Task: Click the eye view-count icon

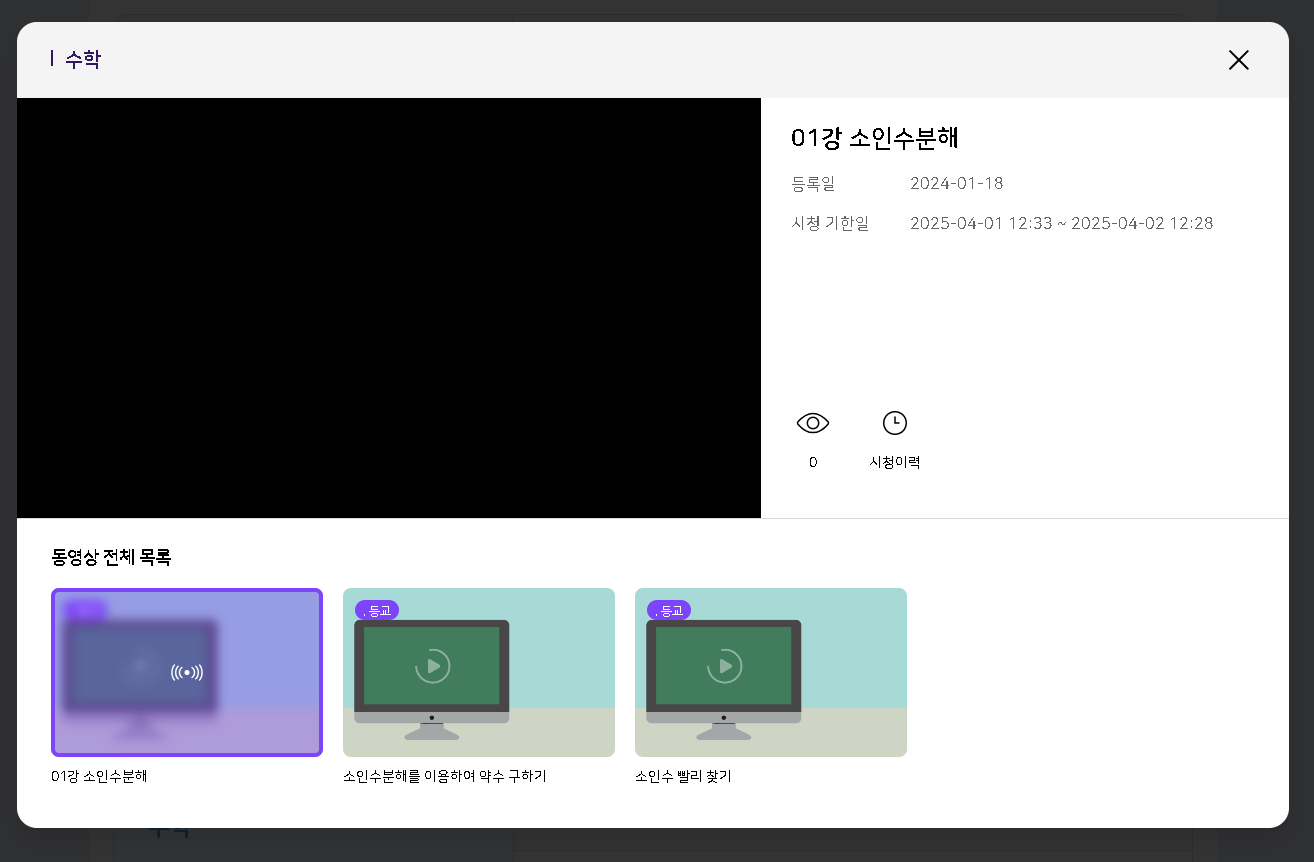Action: coord(813,423)
